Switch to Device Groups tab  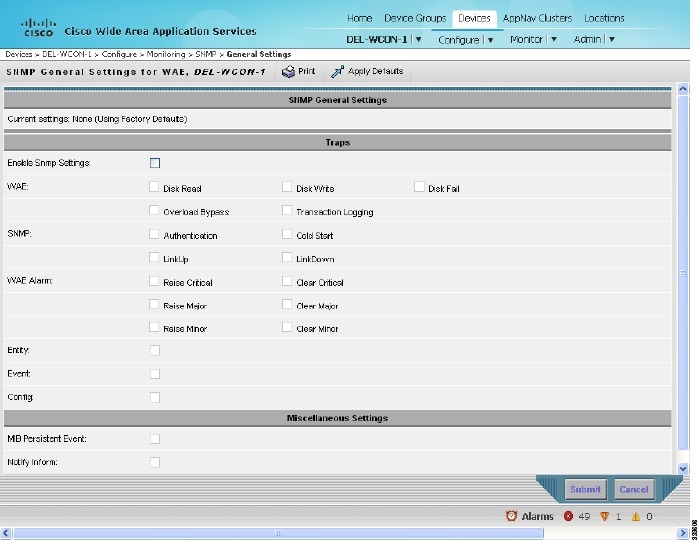[415, 18]
